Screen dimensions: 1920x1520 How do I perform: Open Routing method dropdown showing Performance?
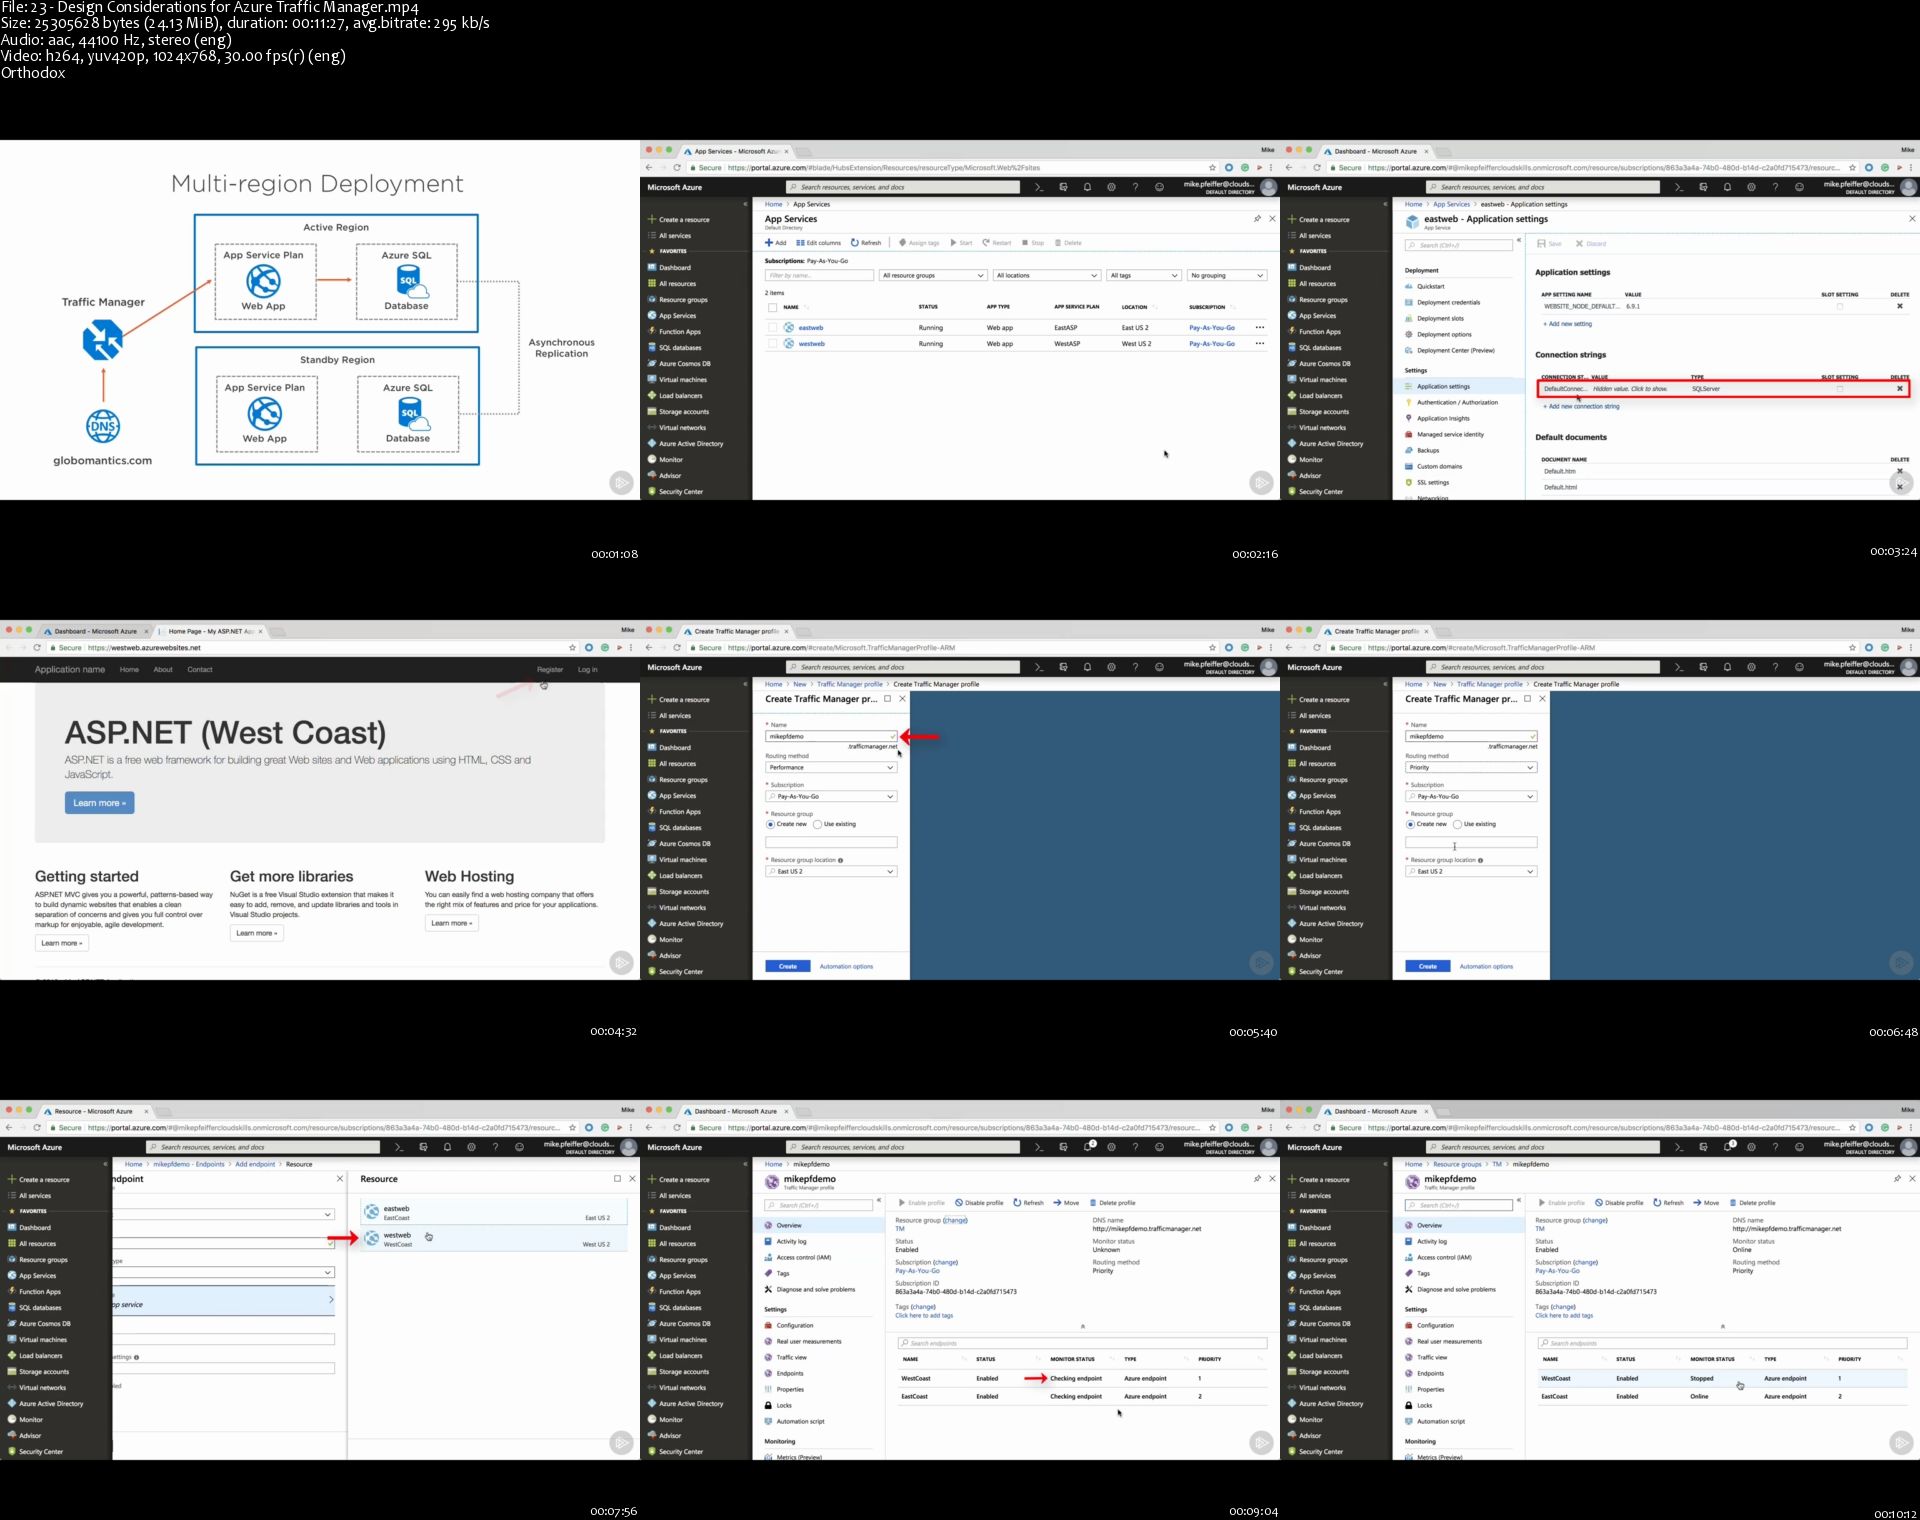pos(831,768)
